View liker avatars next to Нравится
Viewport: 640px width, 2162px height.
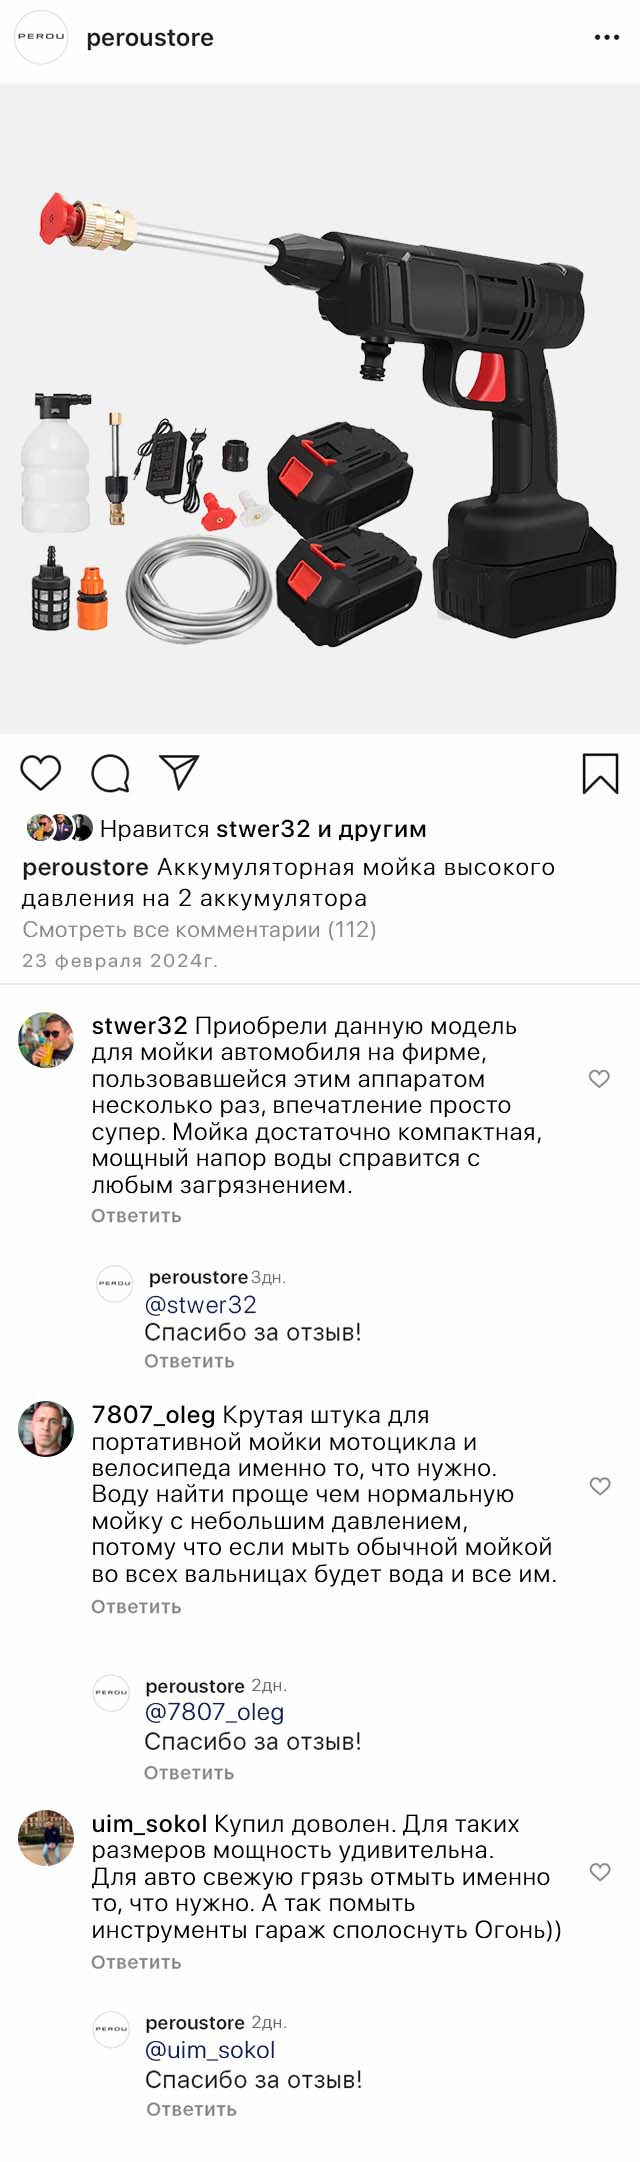pos(59,827)
